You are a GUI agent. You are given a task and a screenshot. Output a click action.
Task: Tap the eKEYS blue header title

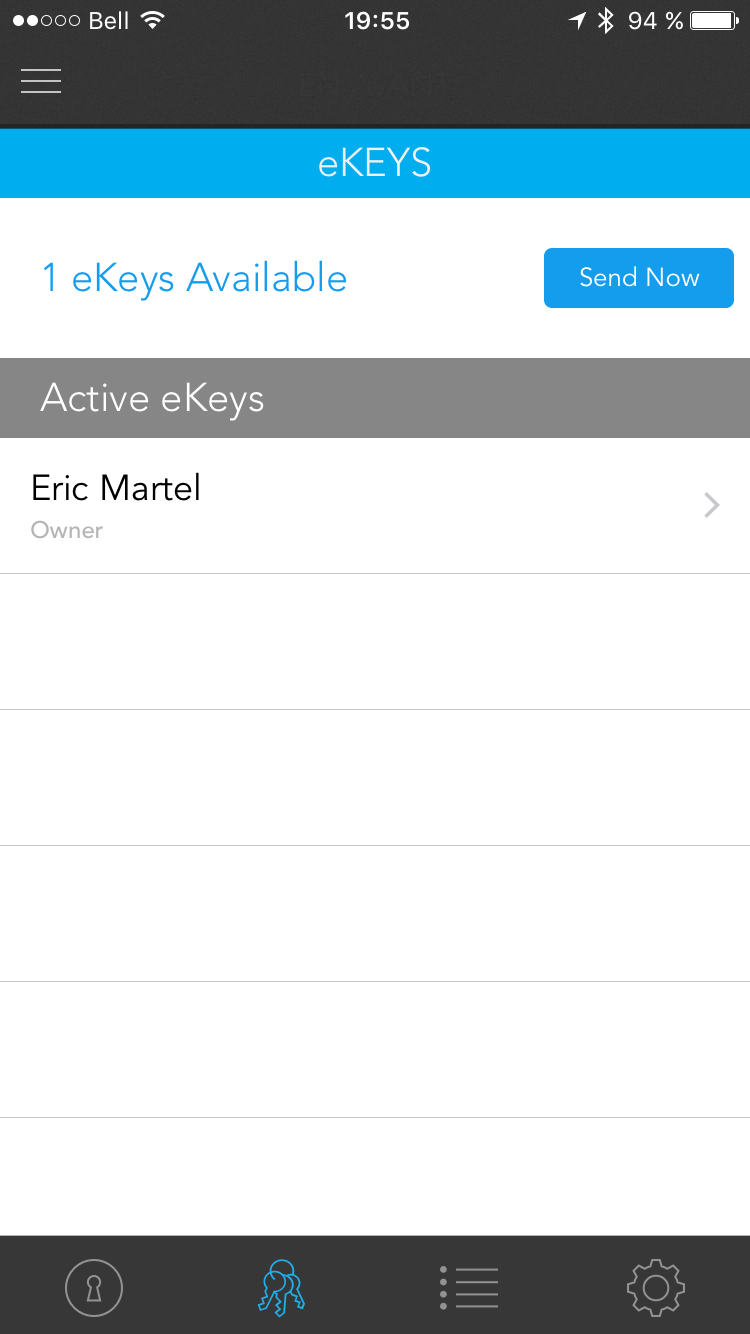coord(375,163)
